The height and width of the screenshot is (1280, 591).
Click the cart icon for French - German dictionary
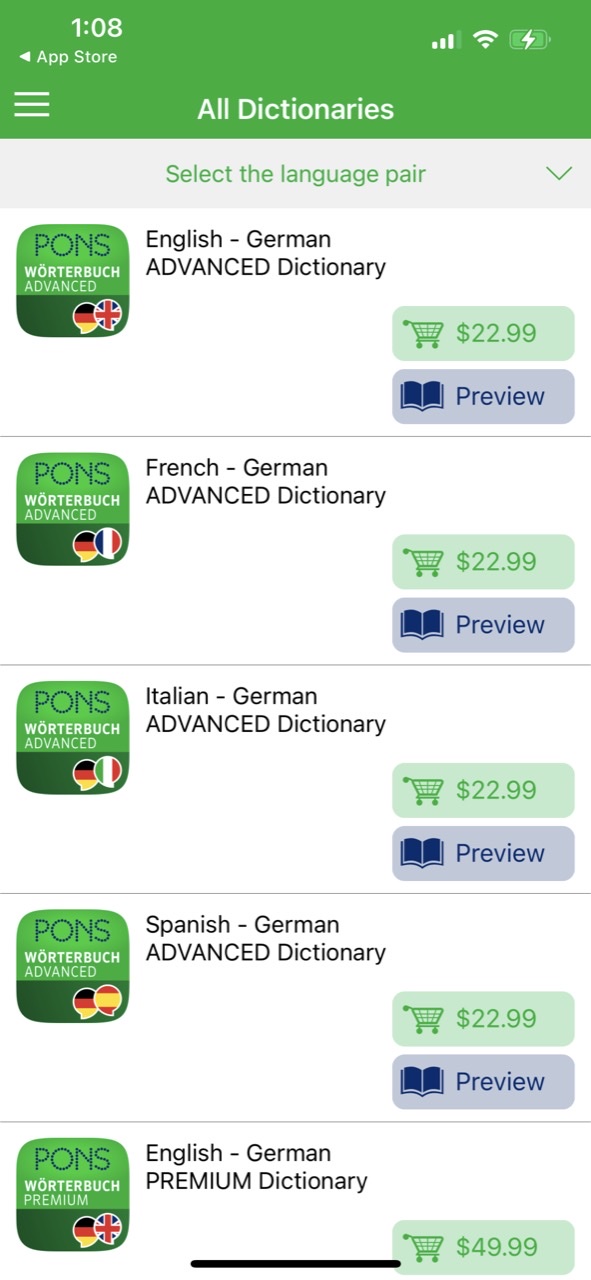(x=422, y=561)
